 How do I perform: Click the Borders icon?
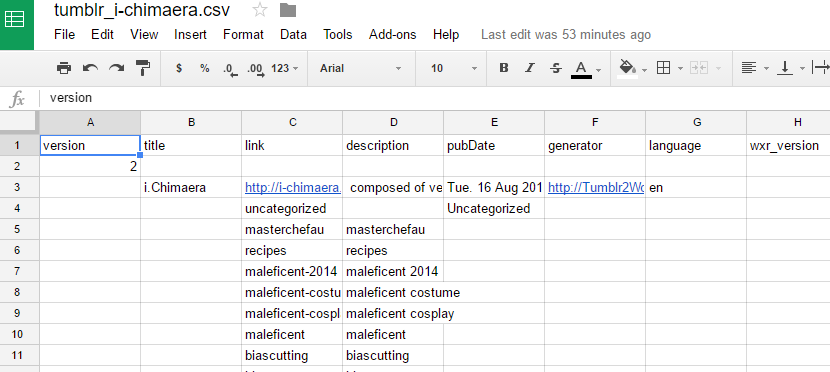click(x=663, y=68)
